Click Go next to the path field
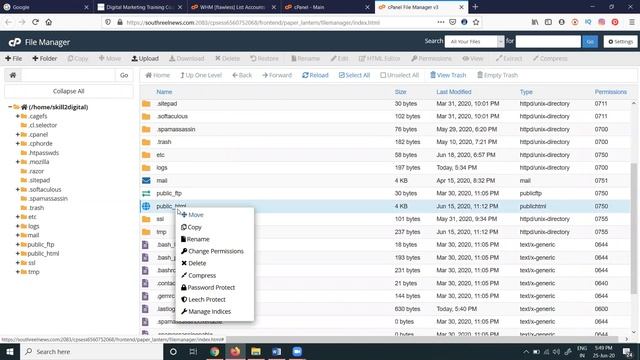The height and width of the screenshot is (360, 640). pyautogui.click(x=124, y=75)
